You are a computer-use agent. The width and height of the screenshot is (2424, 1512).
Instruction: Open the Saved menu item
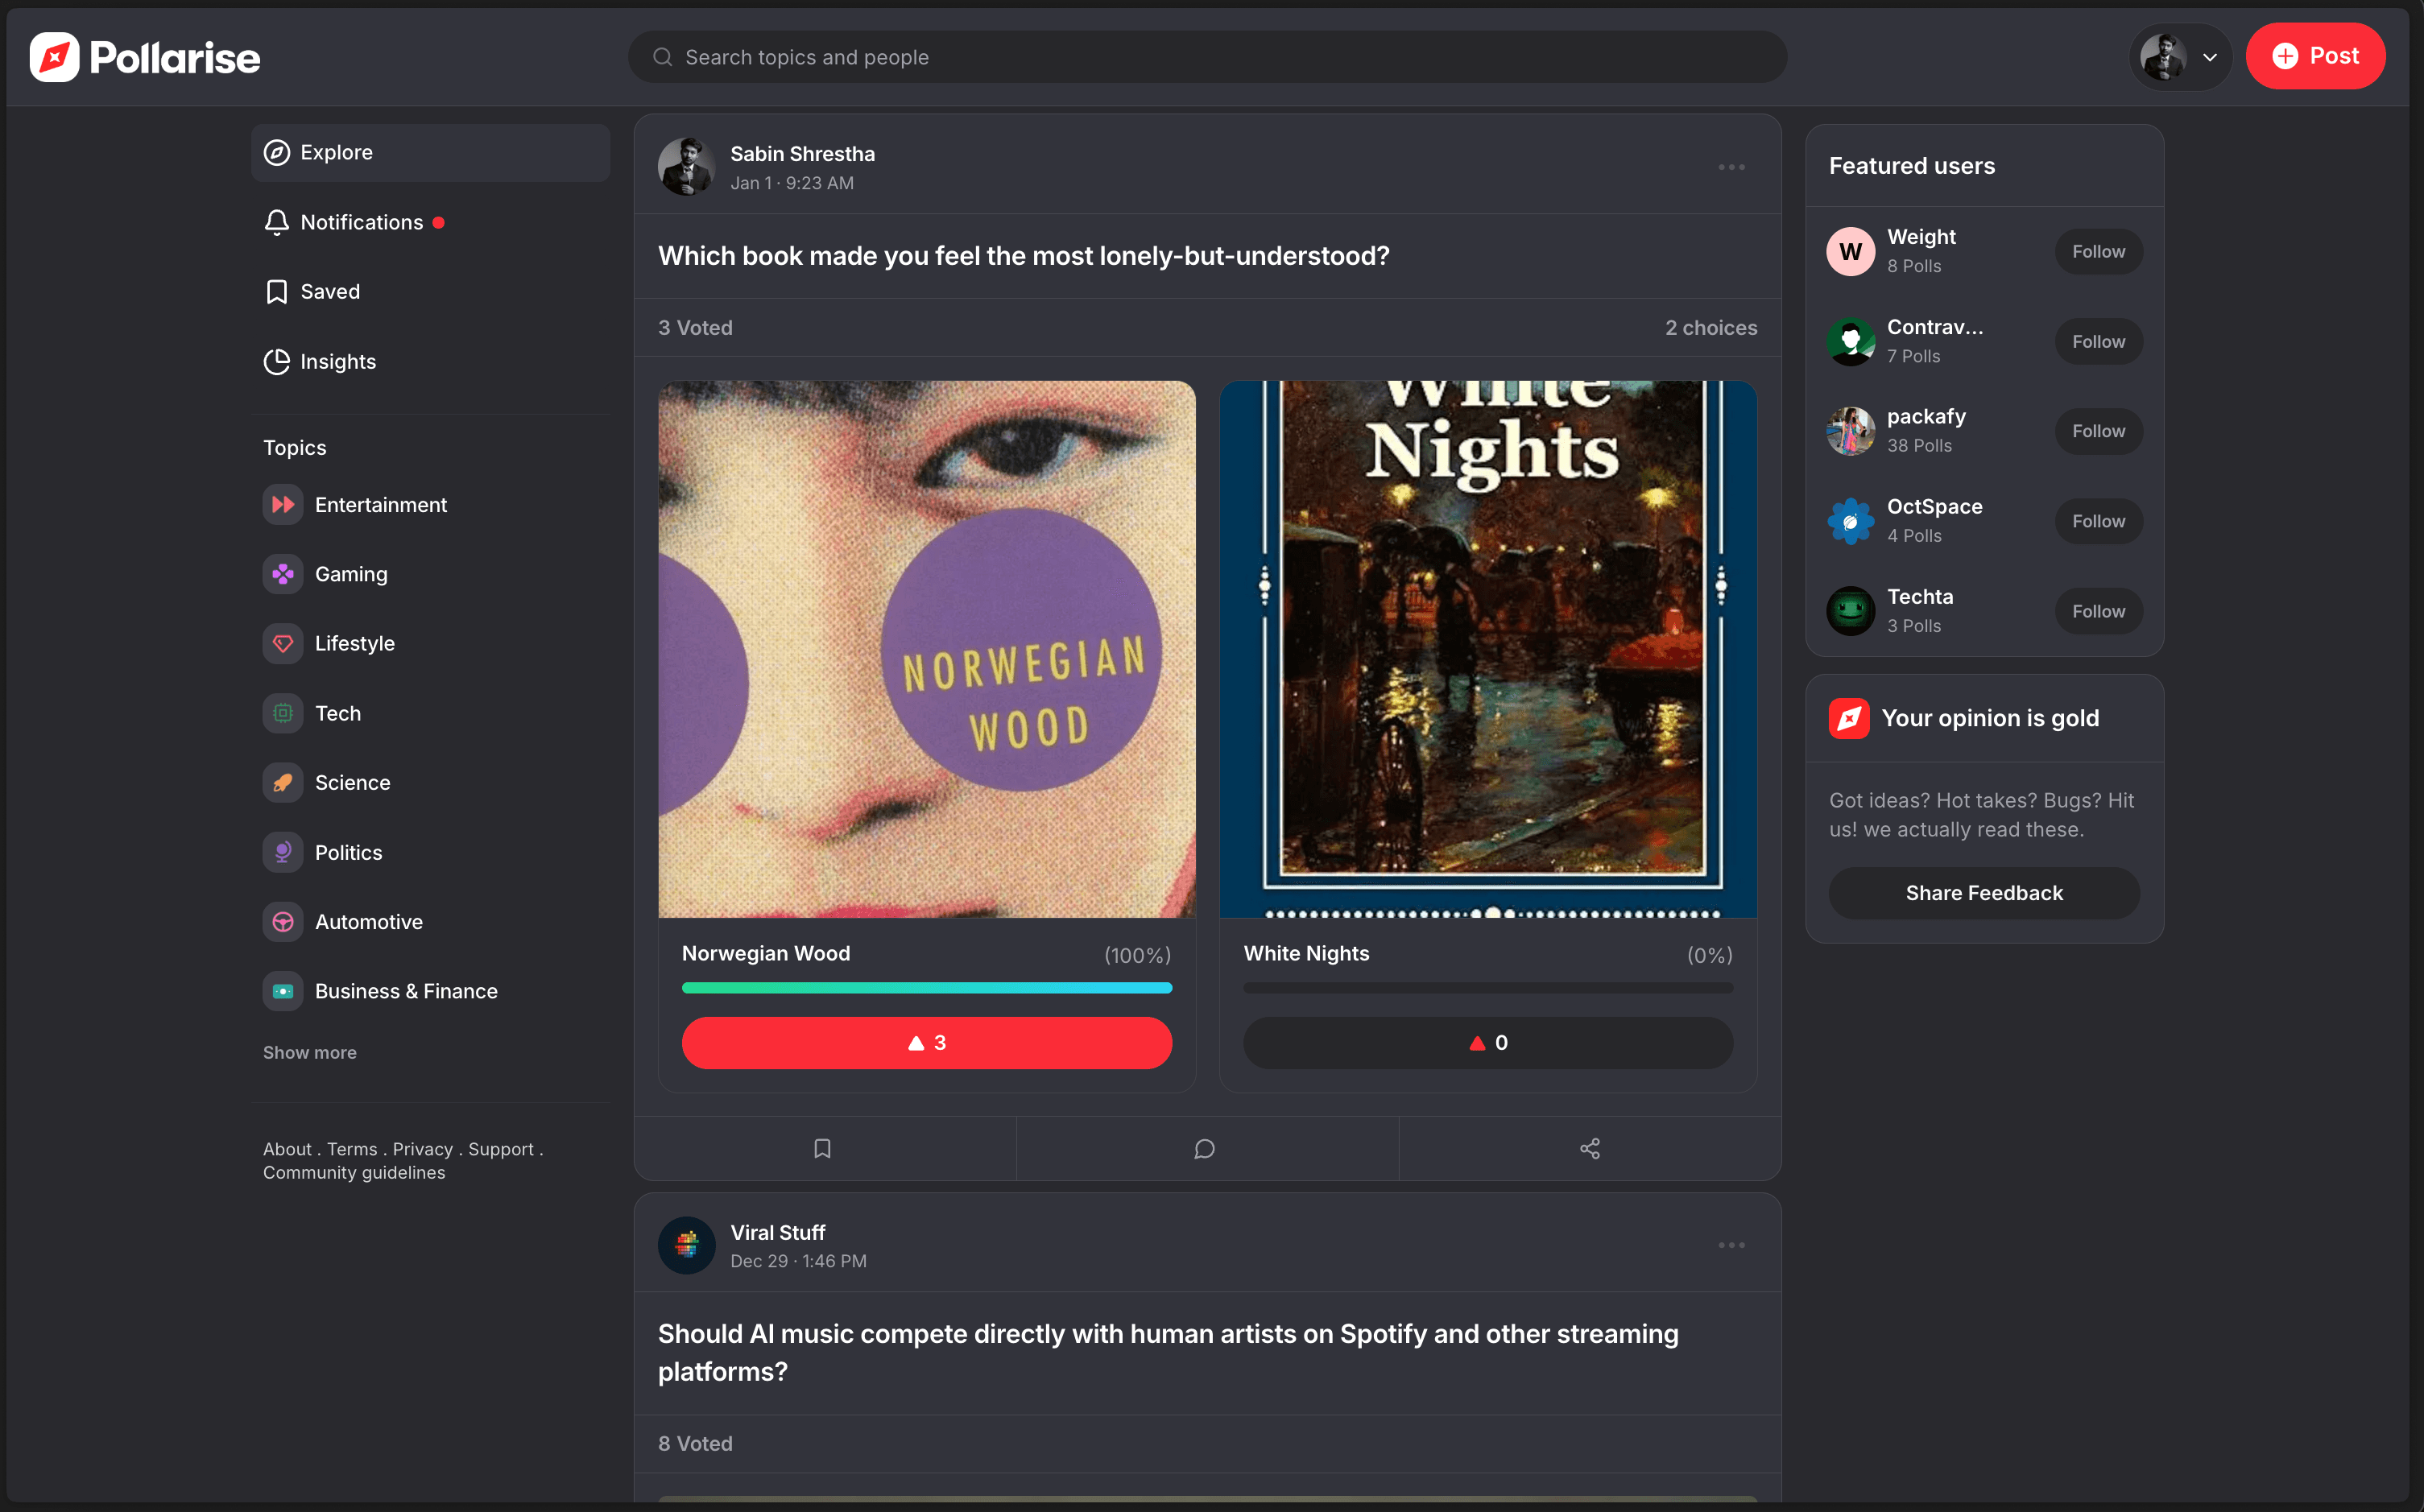tap(330, 291)
